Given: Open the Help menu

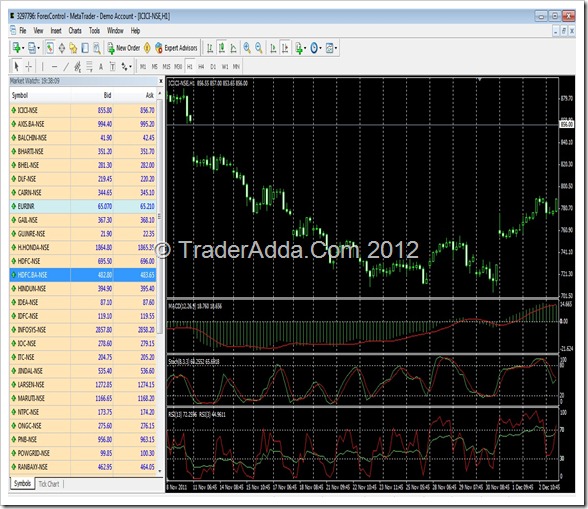Looking at the screenshot, I should tap(135, 31).
